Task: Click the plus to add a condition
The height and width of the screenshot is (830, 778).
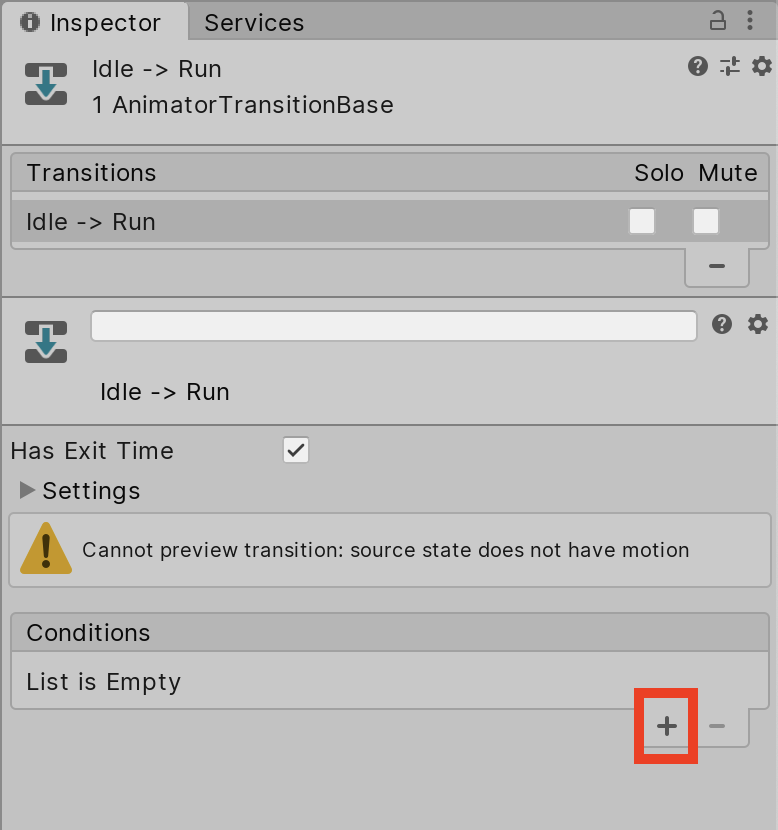Action: tap(667, 727)
